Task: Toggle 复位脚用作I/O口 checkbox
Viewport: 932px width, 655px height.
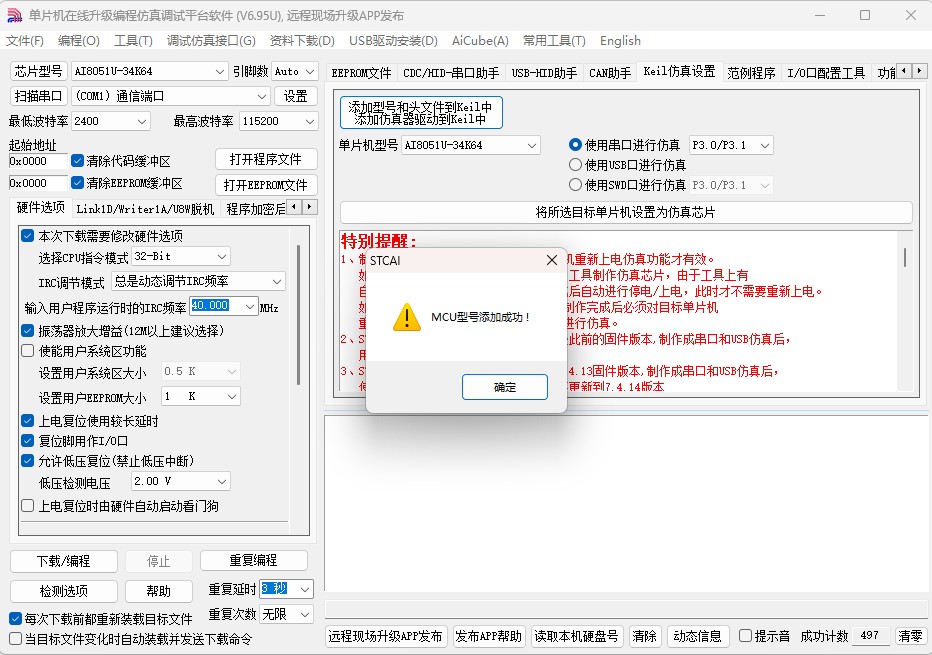Action: 27,441
